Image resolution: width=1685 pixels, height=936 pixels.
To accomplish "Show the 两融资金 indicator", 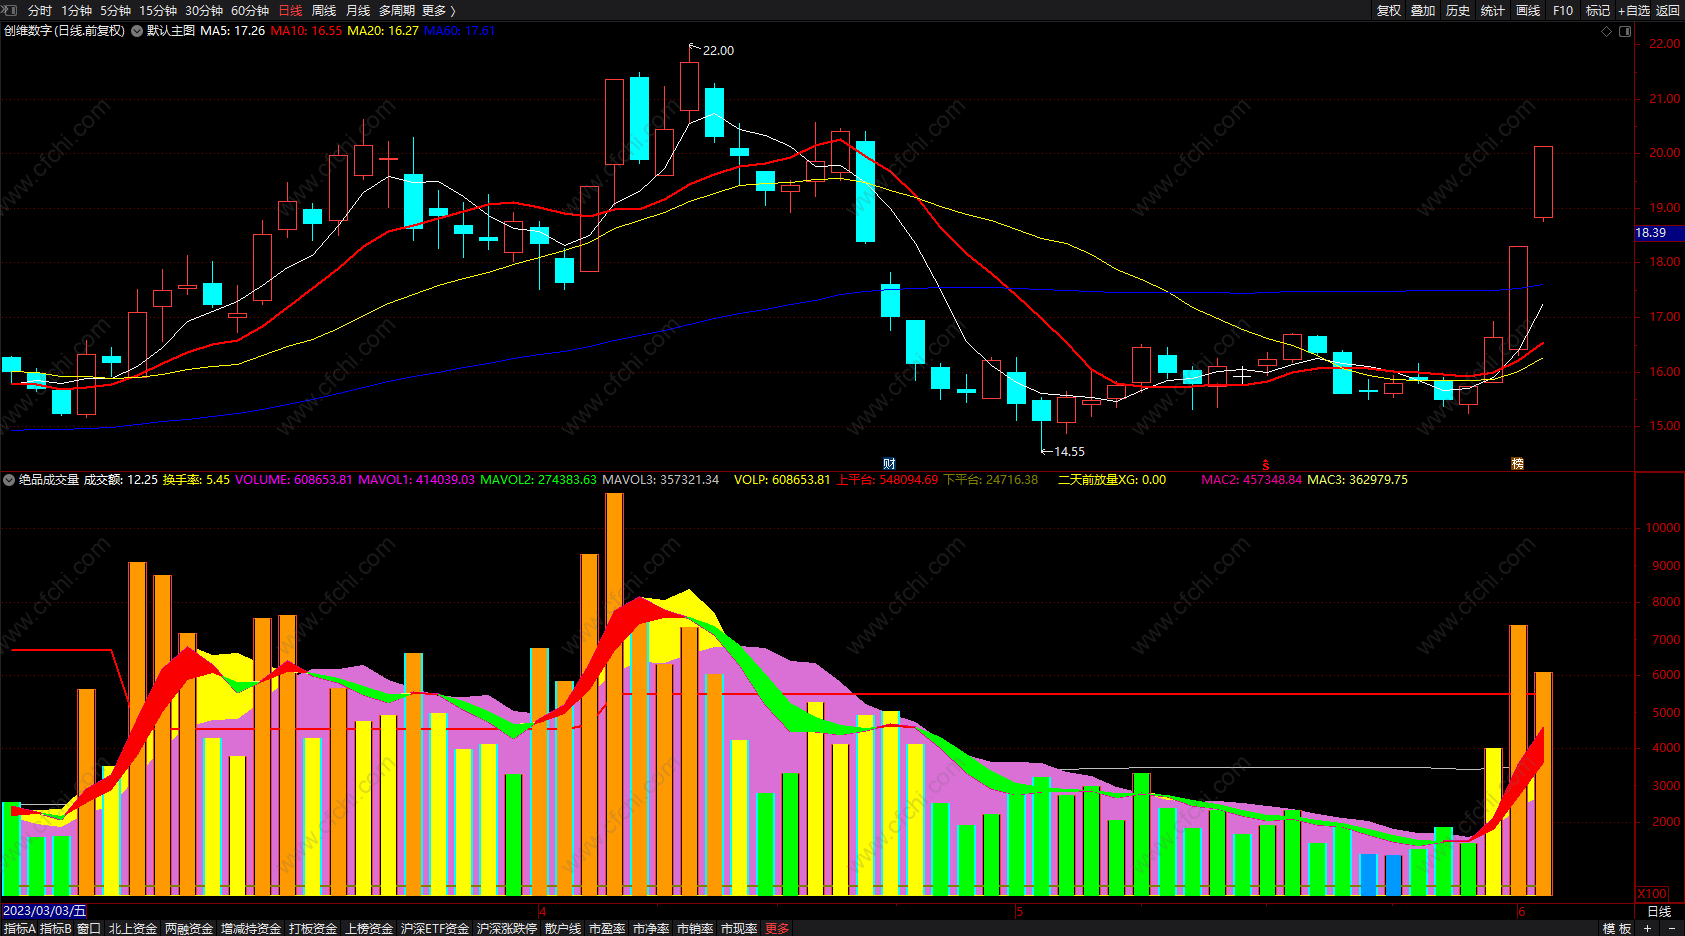I will [189, 928].
